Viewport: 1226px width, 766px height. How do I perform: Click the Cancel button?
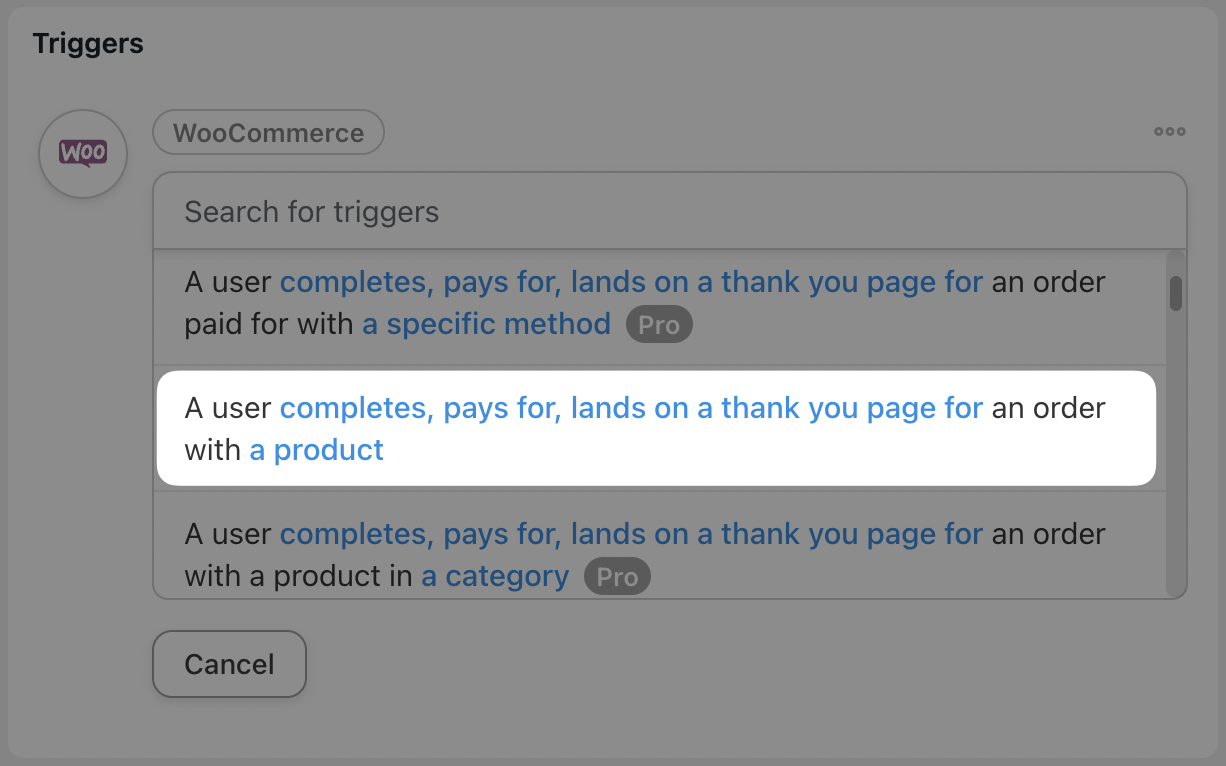[229, 664]
